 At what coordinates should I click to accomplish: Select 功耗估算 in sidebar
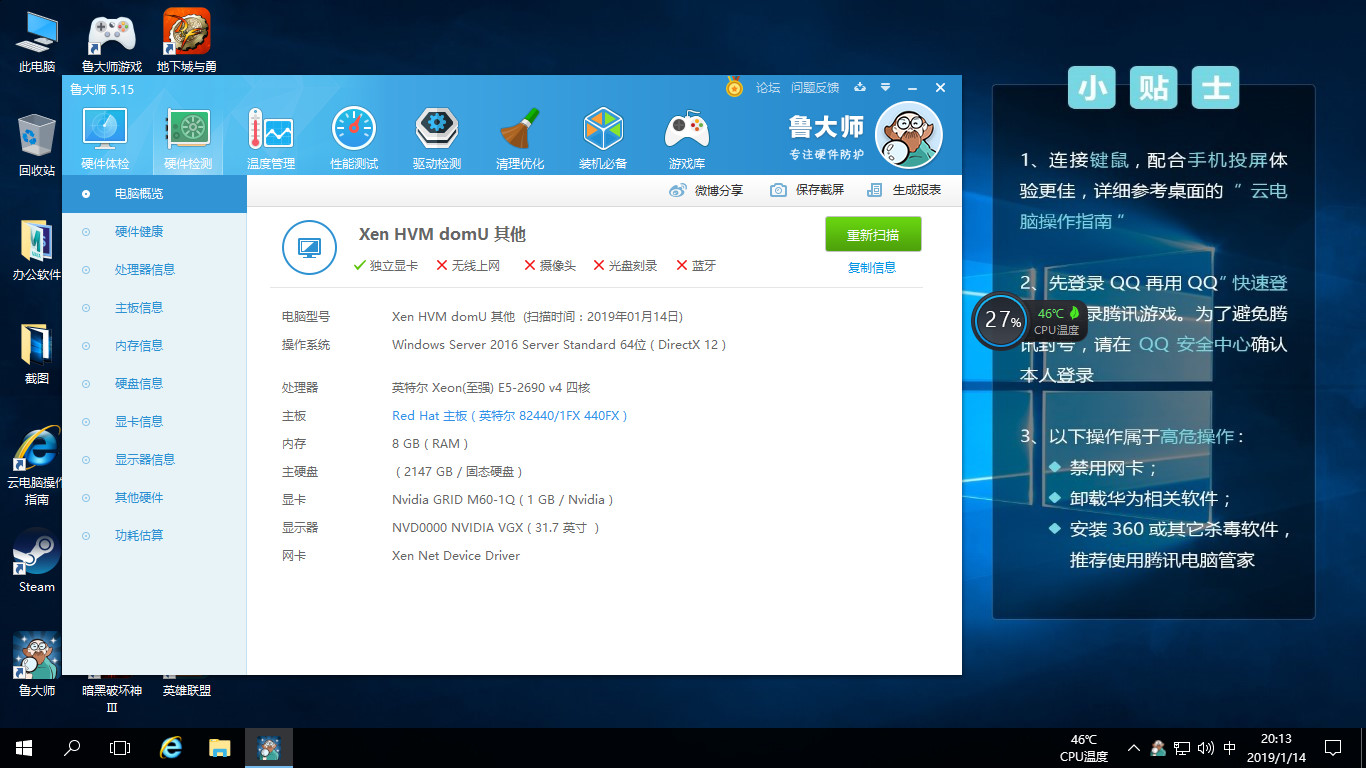click(154, 536)
